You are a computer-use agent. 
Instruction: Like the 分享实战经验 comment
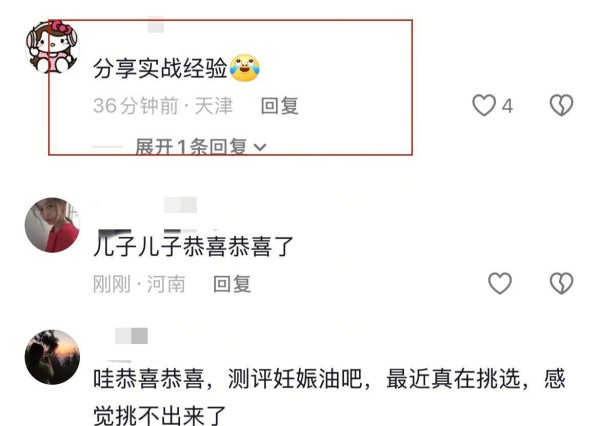click(x=484, y=105)
